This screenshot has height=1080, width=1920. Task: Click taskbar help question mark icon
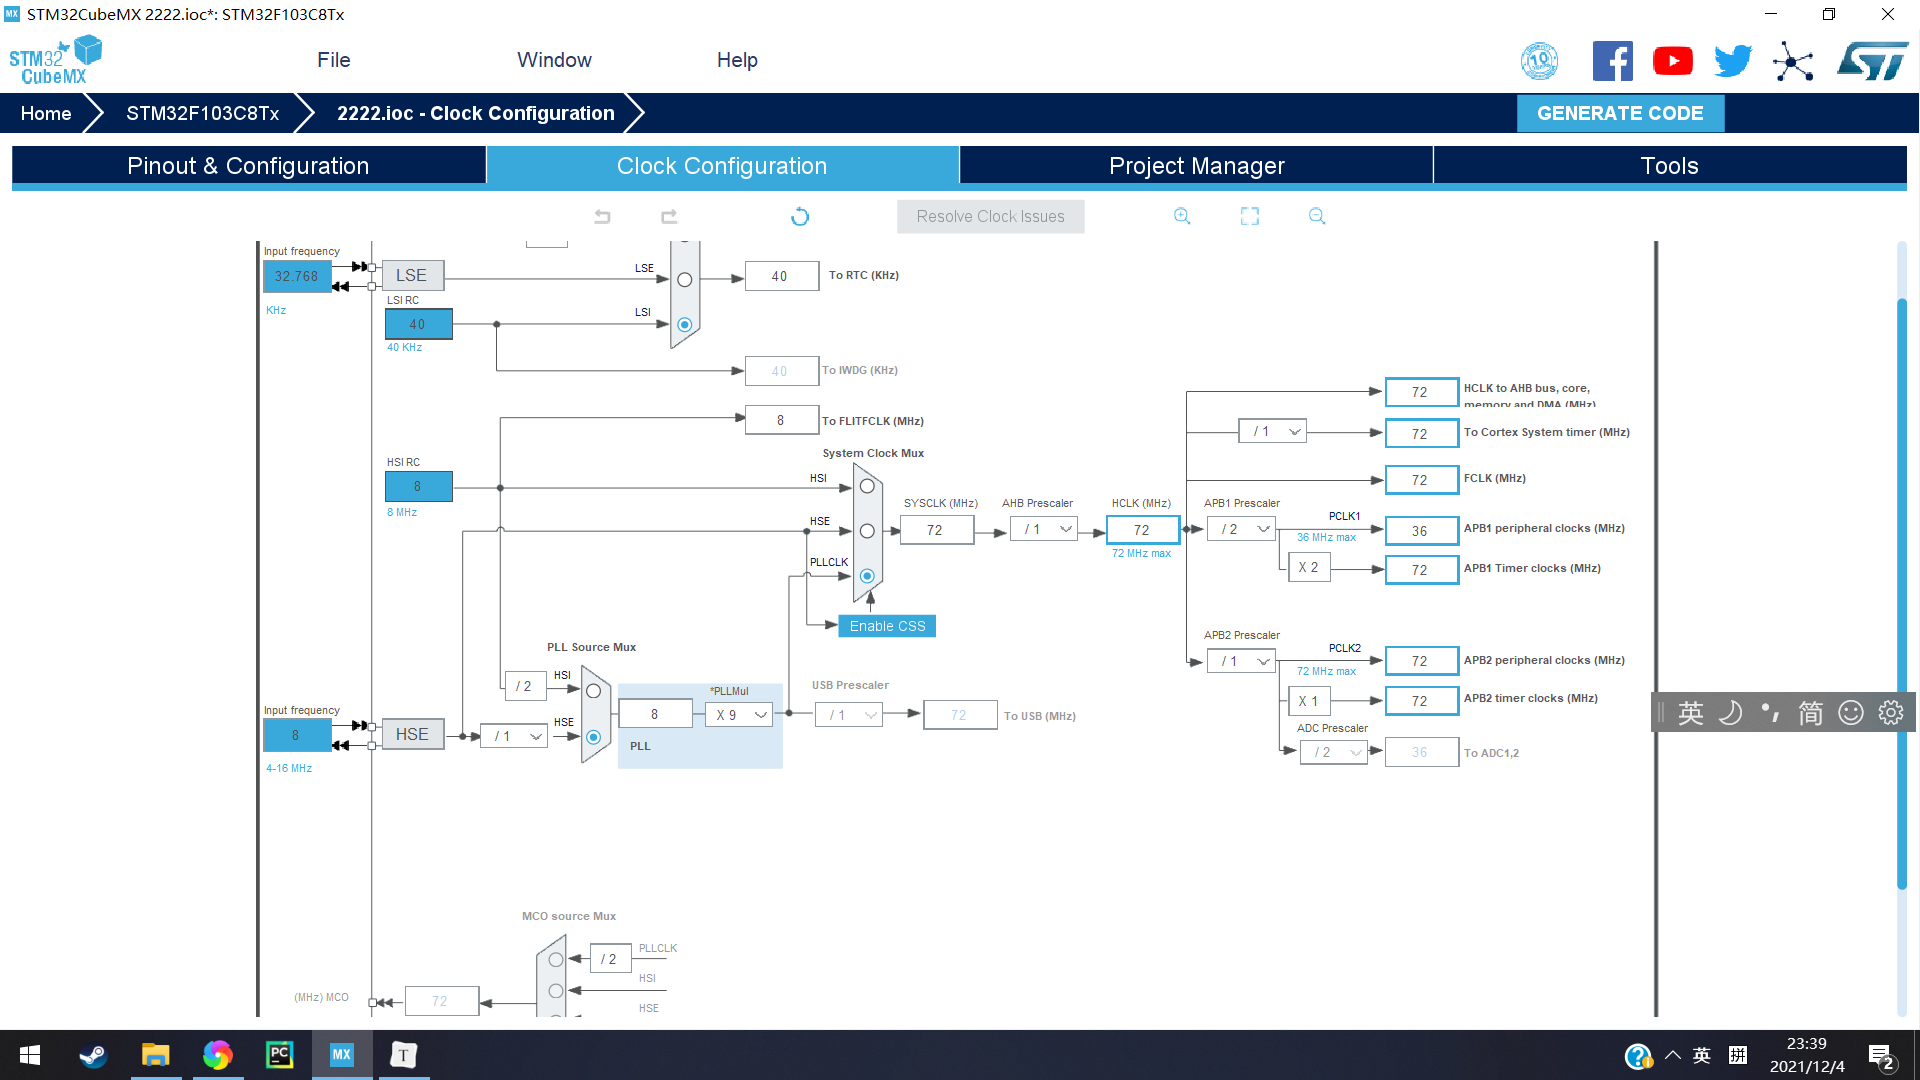(1638, 1056)
